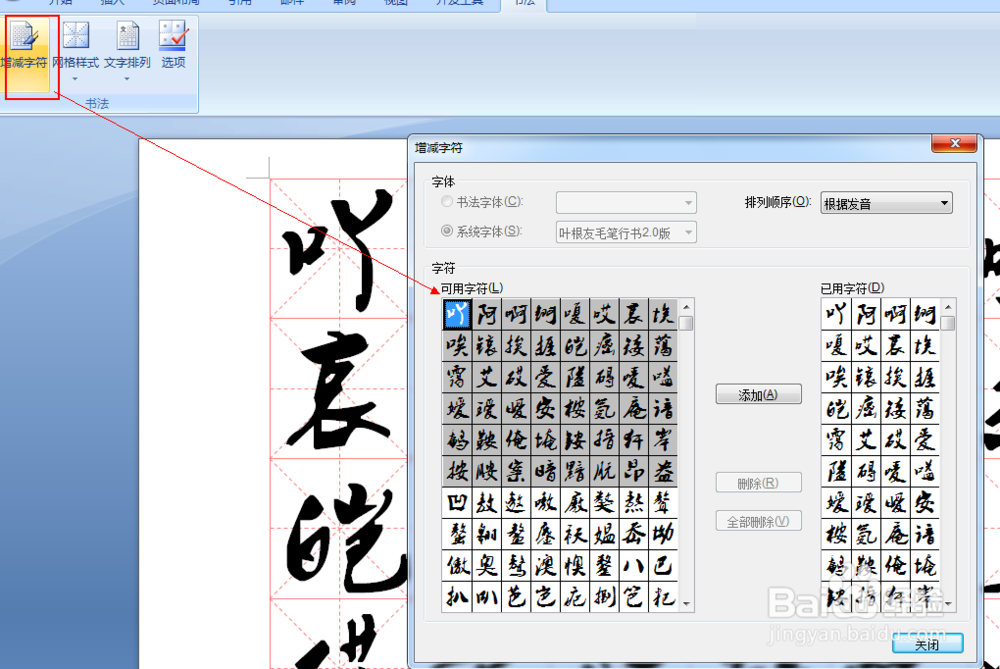Image resolution: width=1000 pixels, height=669 pixels.
Task: Click the 关闭 button in the dialog
Action: (927, 644)
